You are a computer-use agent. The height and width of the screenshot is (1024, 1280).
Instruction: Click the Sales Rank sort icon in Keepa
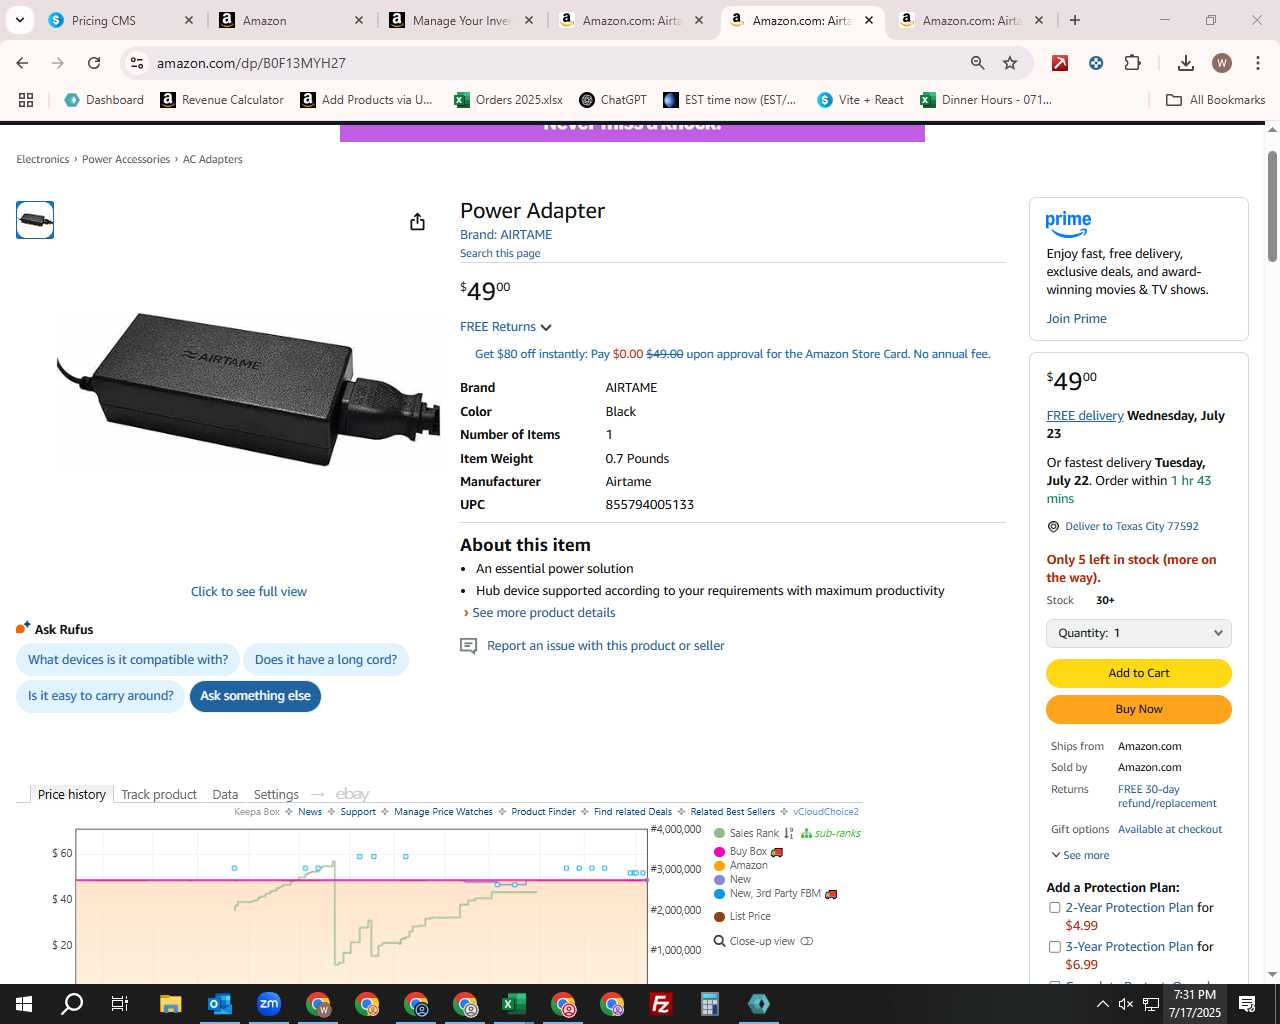click(789, 833)
